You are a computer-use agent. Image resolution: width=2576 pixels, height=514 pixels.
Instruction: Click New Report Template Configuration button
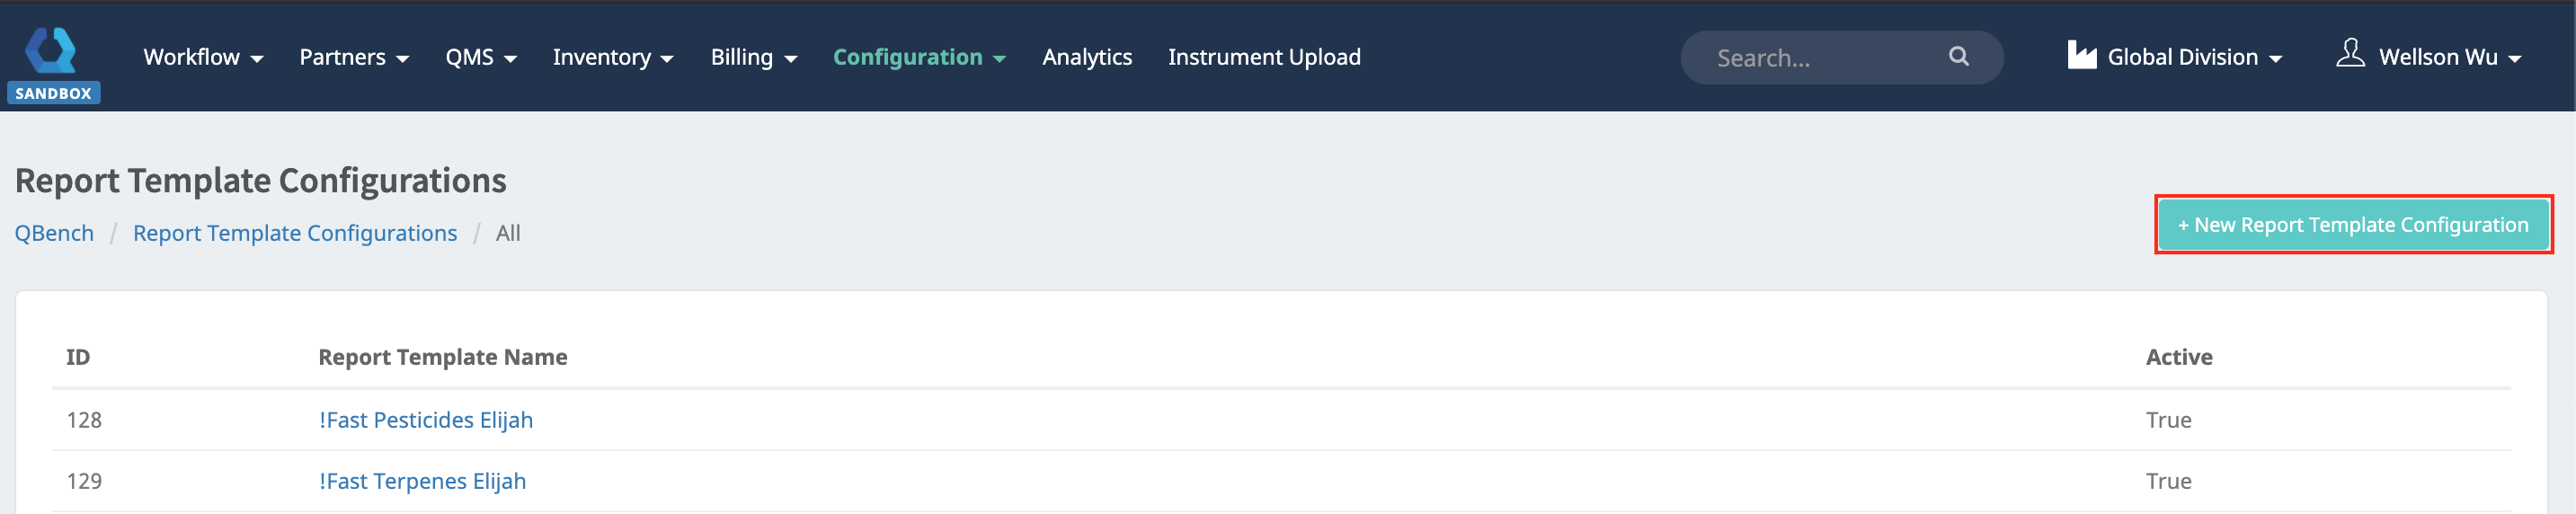(x=2352, y=225)
